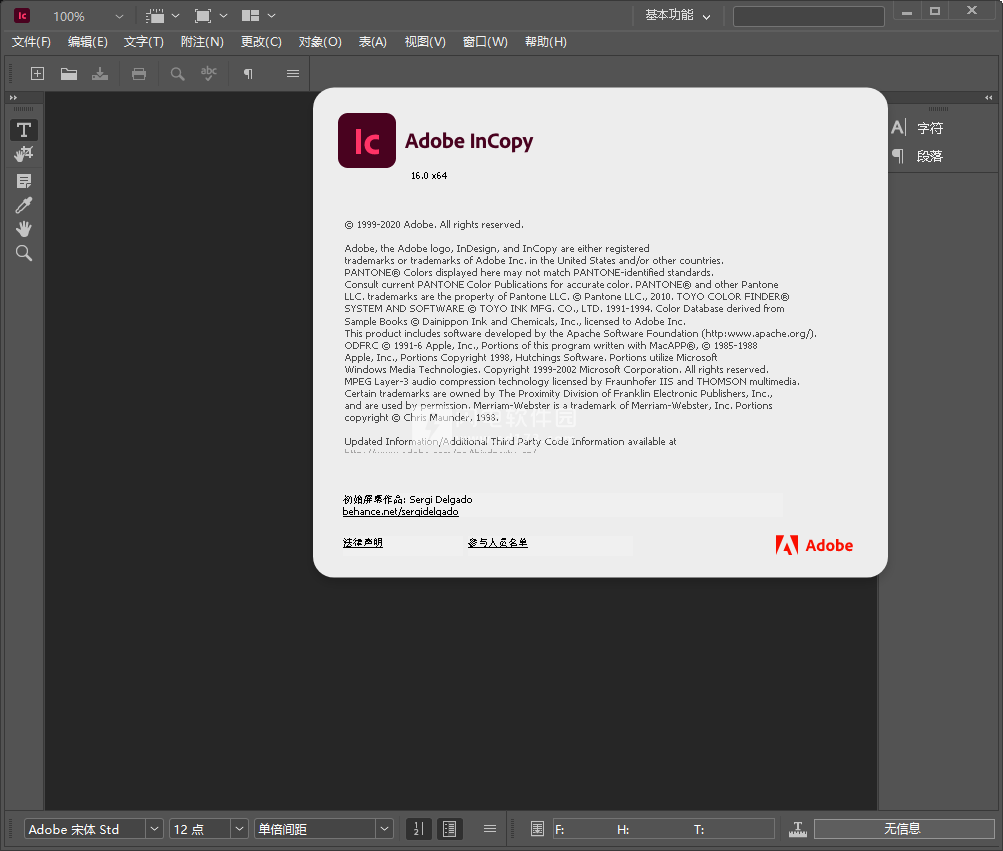This screenshot has height=851, width=1003.
Task: Click the New document toolbar icon
Action: tap(38, 74)
